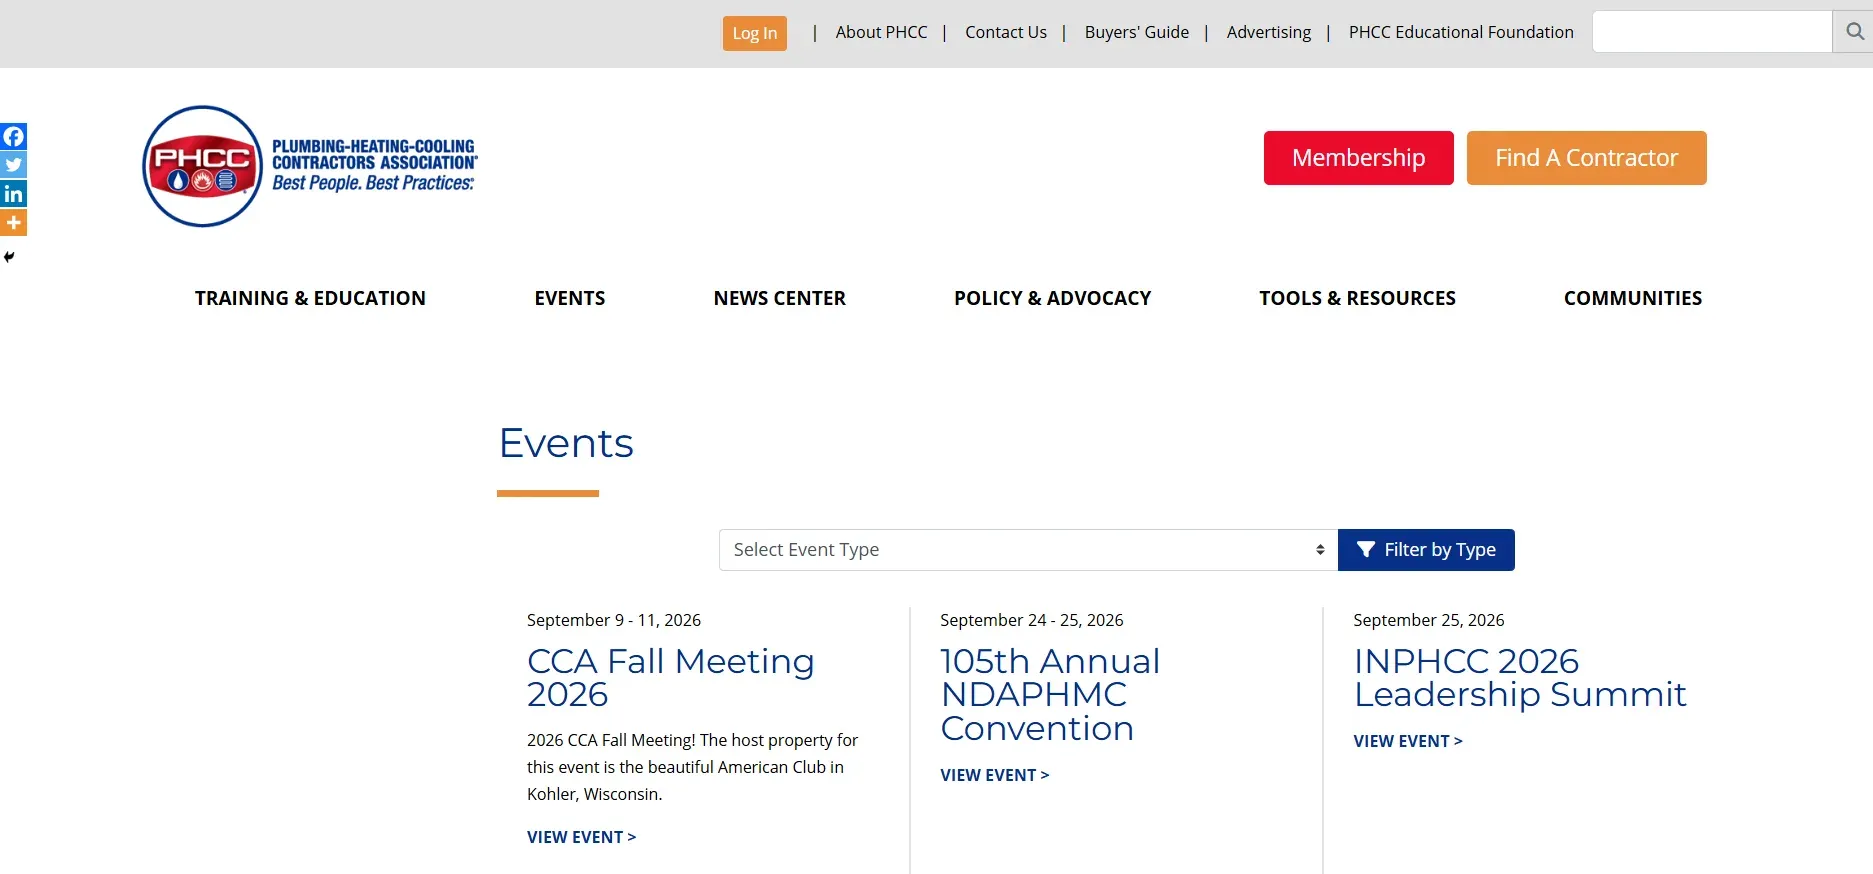This screenshot has width=1873, height=874.
Task: View event for NDAPHMC Convention
Action: point(995,775)
